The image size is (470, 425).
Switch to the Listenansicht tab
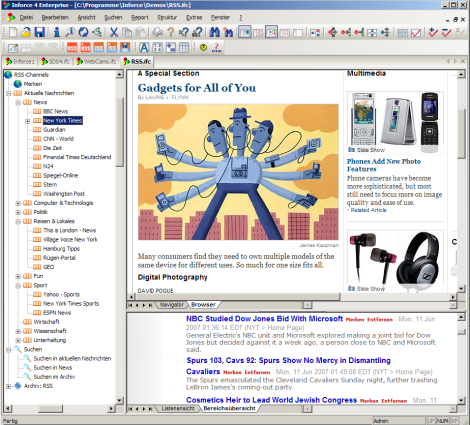pos(178,408)
